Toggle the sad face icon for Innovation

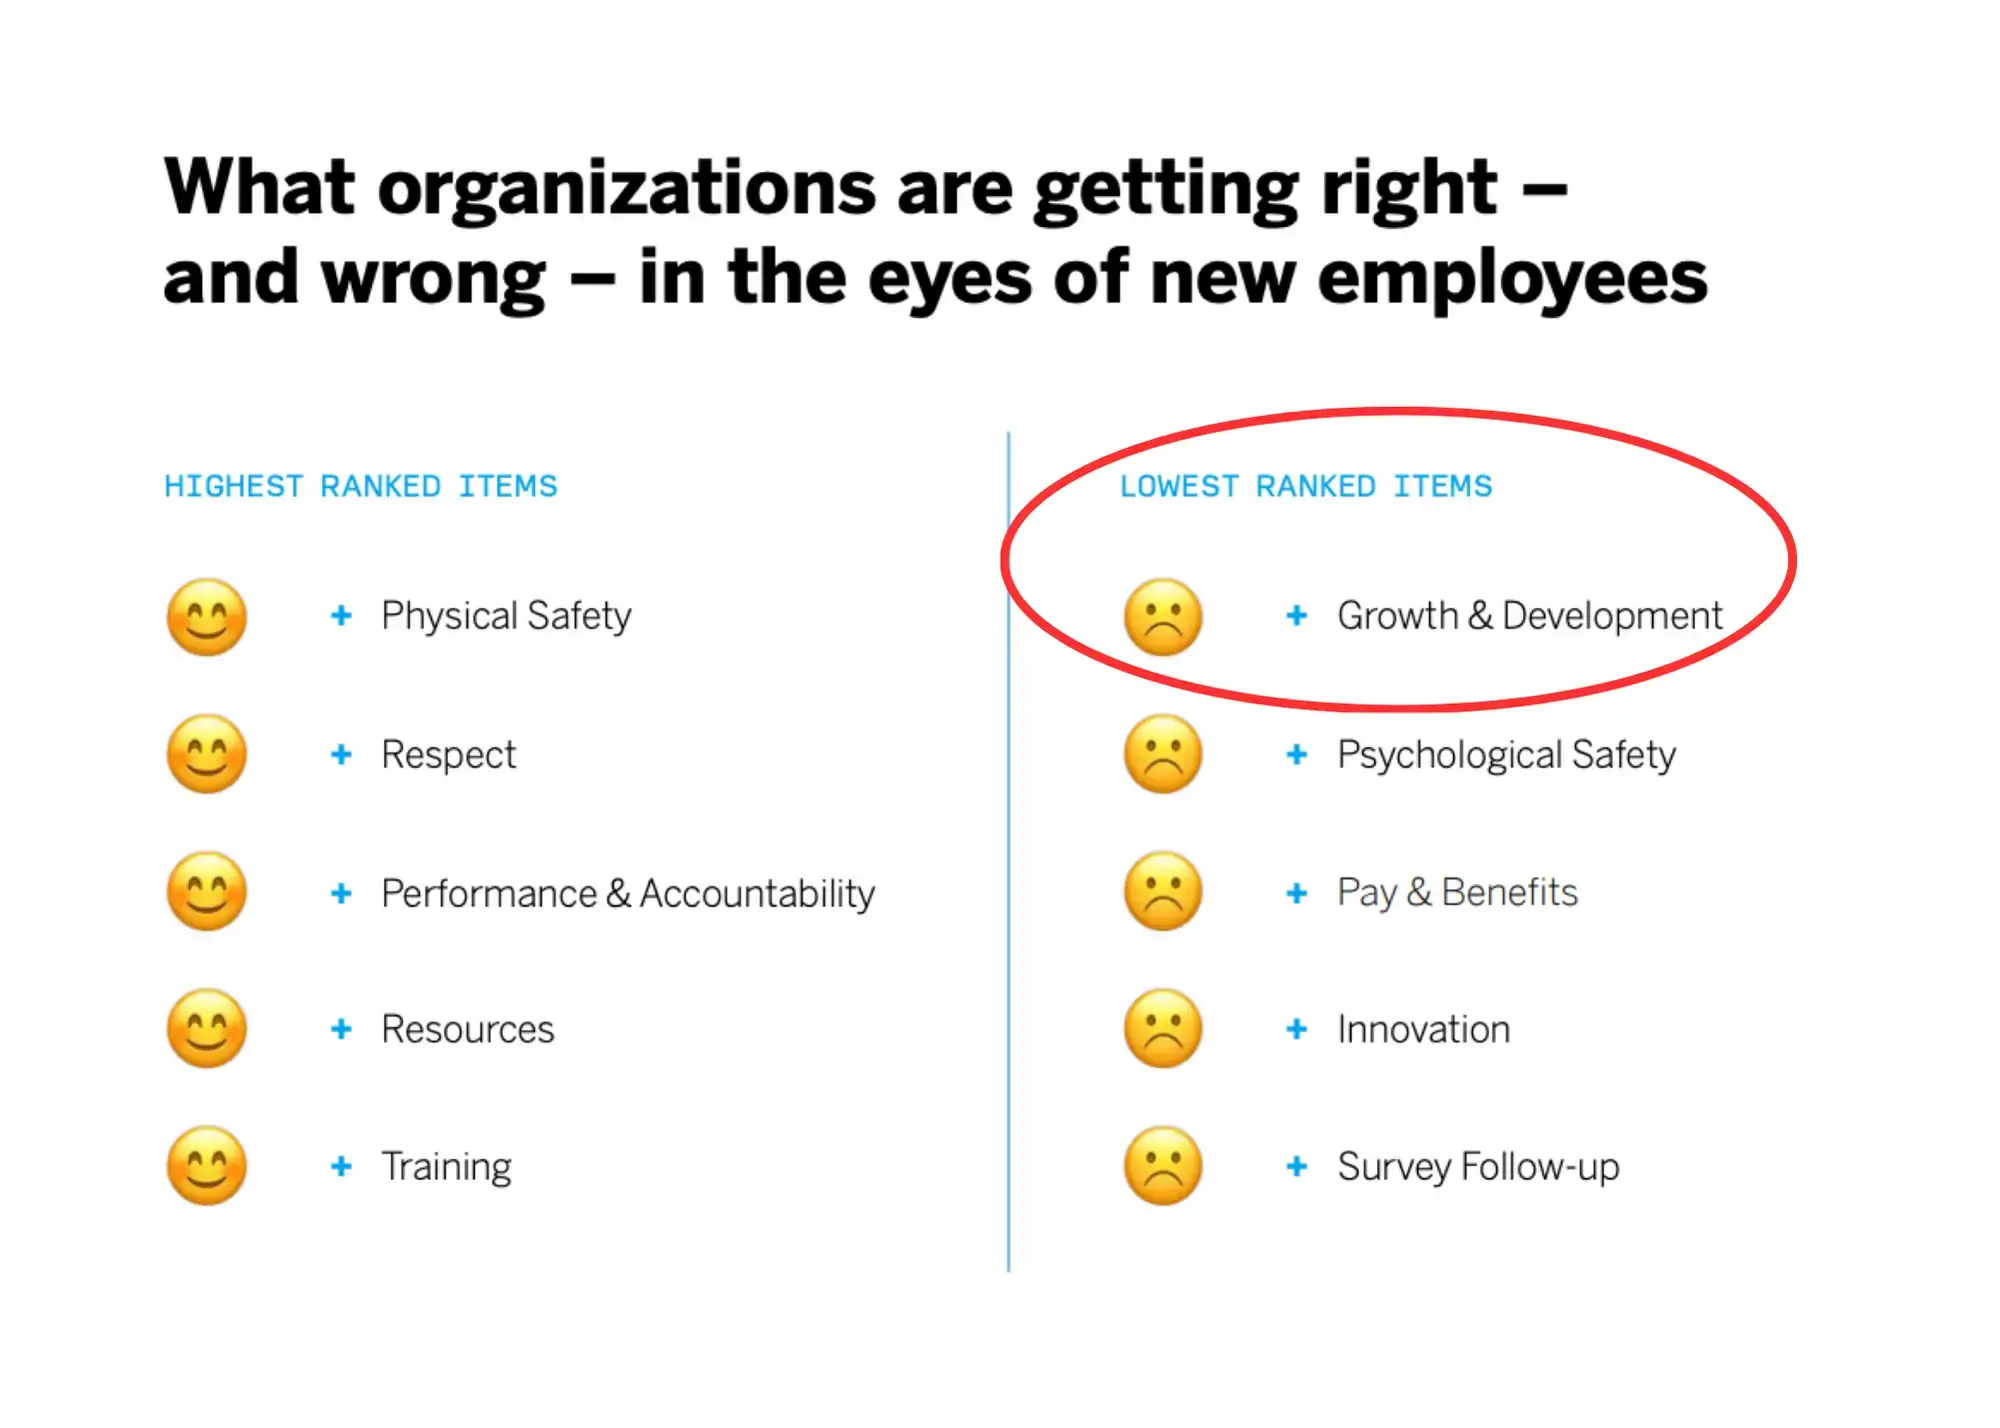click(1168, 1028)
